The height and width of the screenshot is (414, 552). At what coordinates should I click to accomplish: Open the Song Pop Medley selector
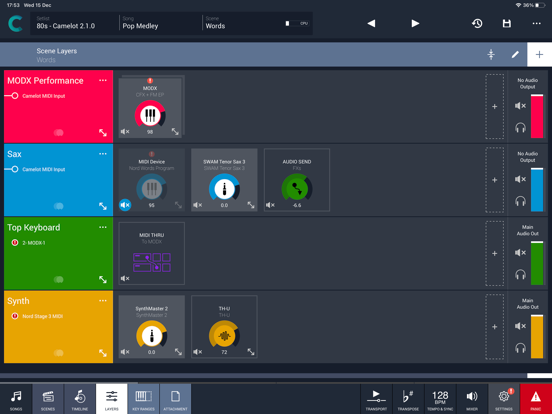coord(160,23)
